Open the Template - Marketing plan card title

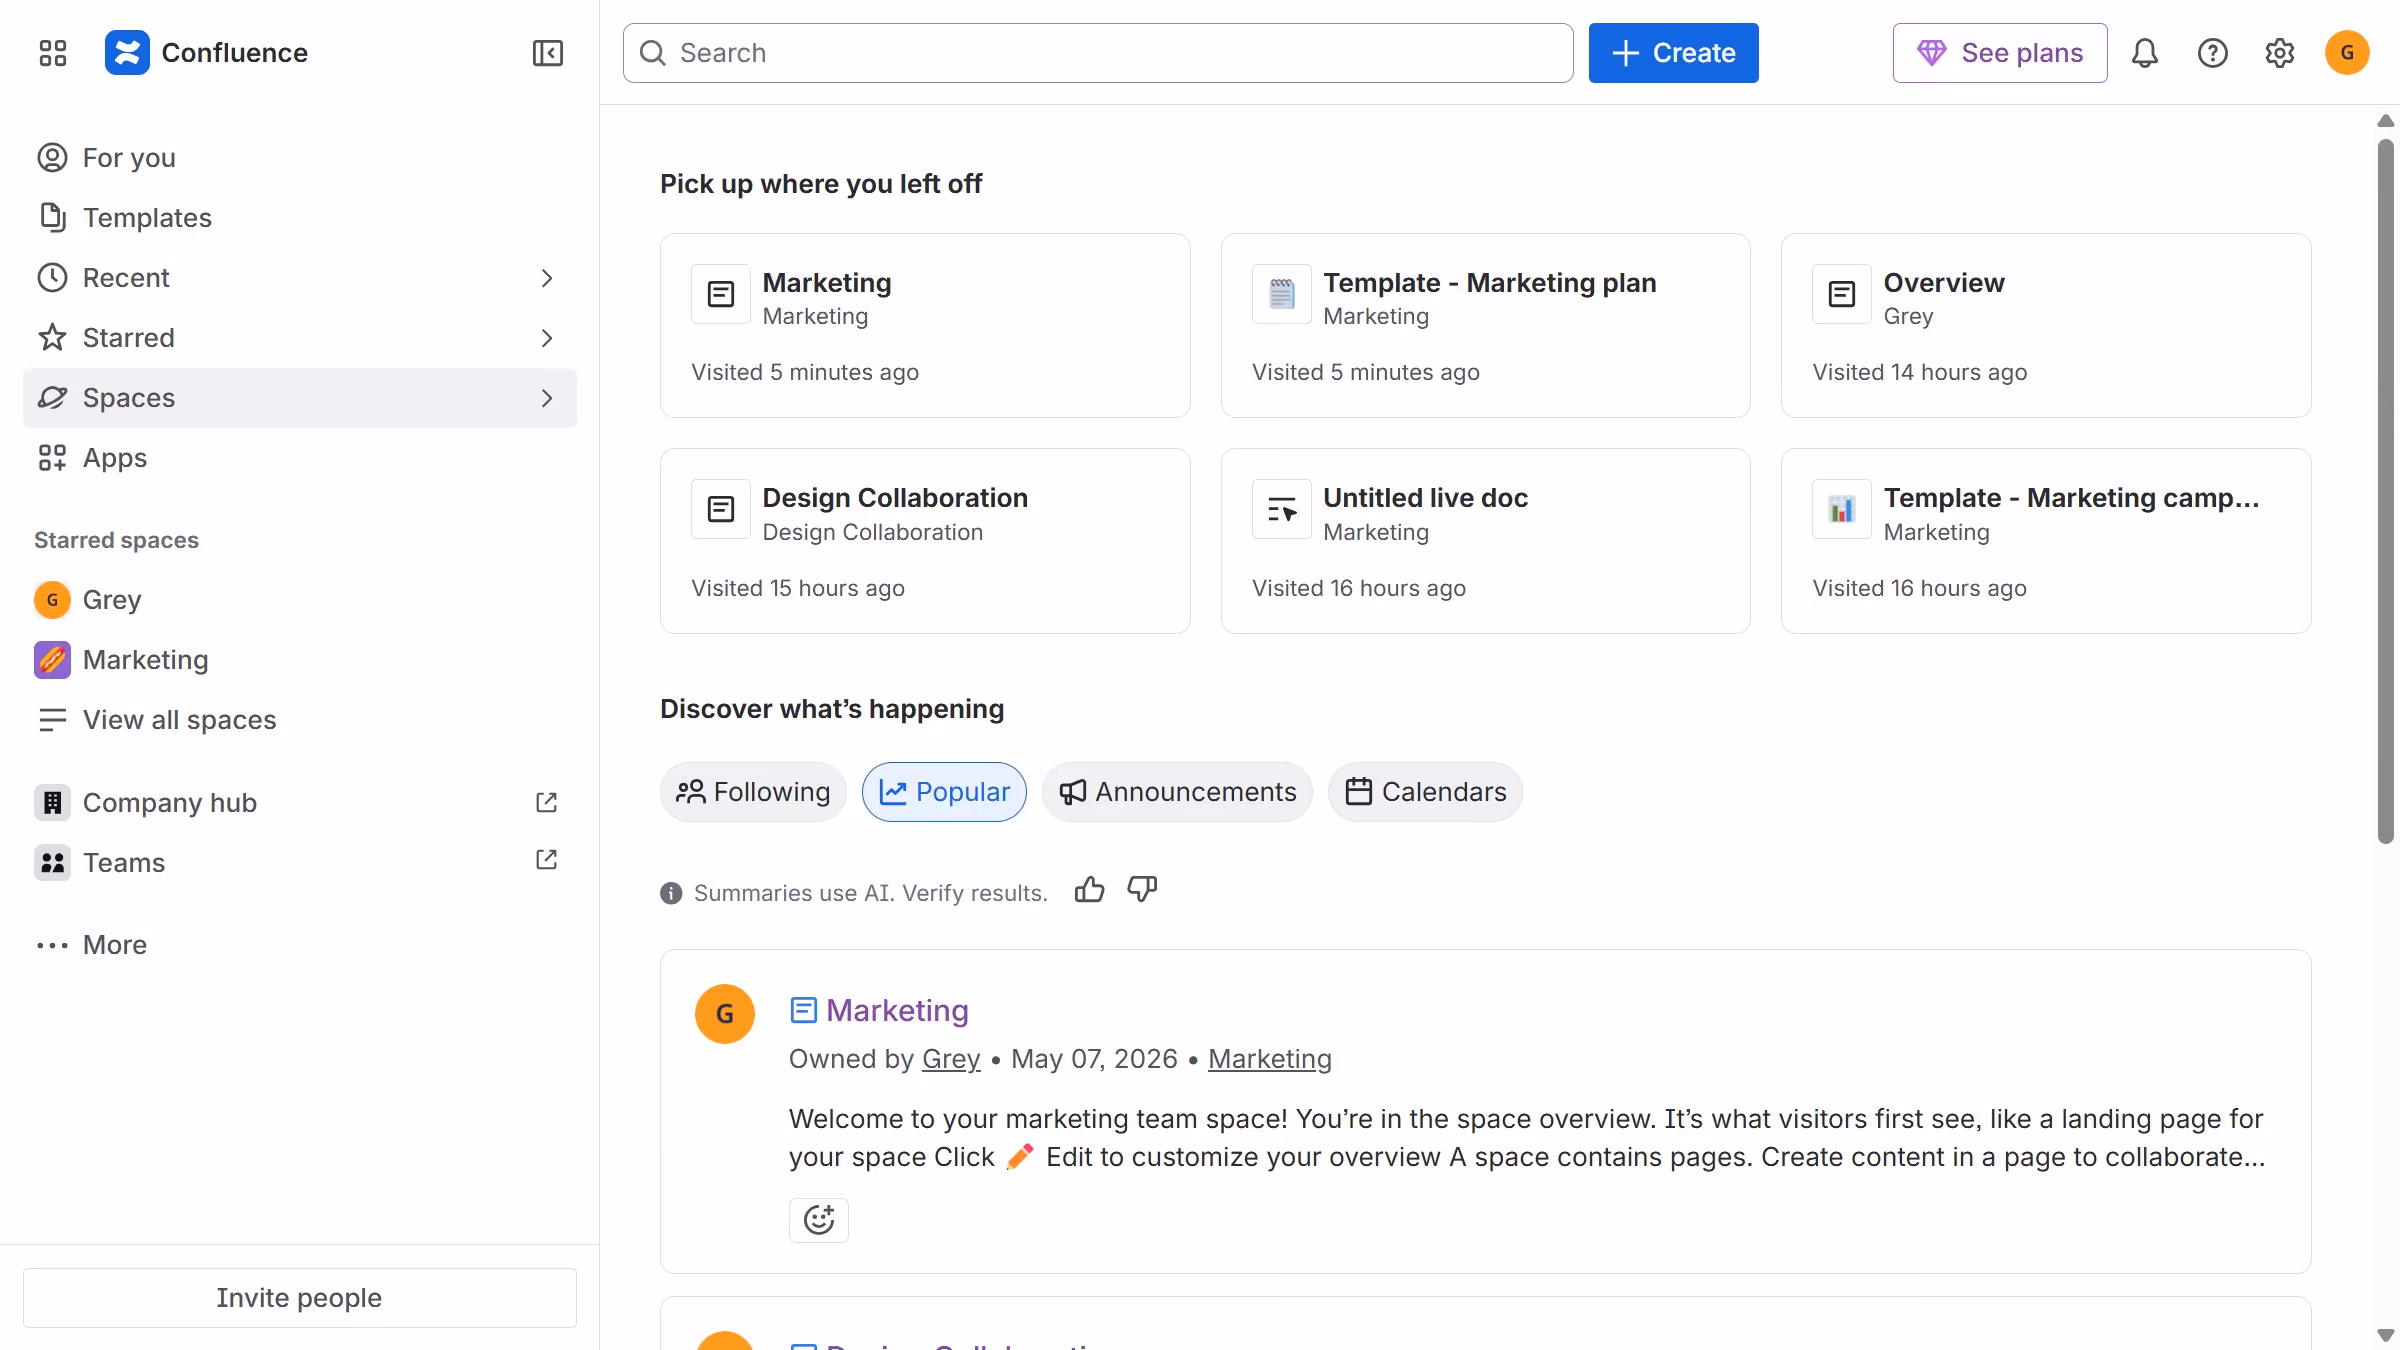point(1490,283)
